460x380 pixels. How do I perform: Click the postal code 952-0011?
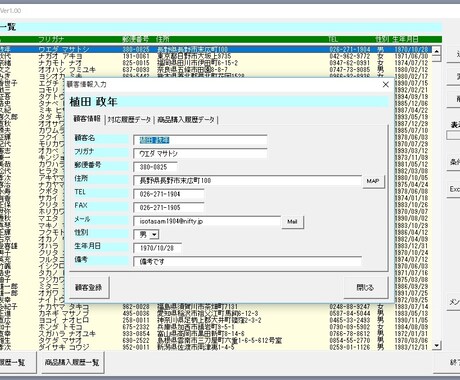coord(136,347)
